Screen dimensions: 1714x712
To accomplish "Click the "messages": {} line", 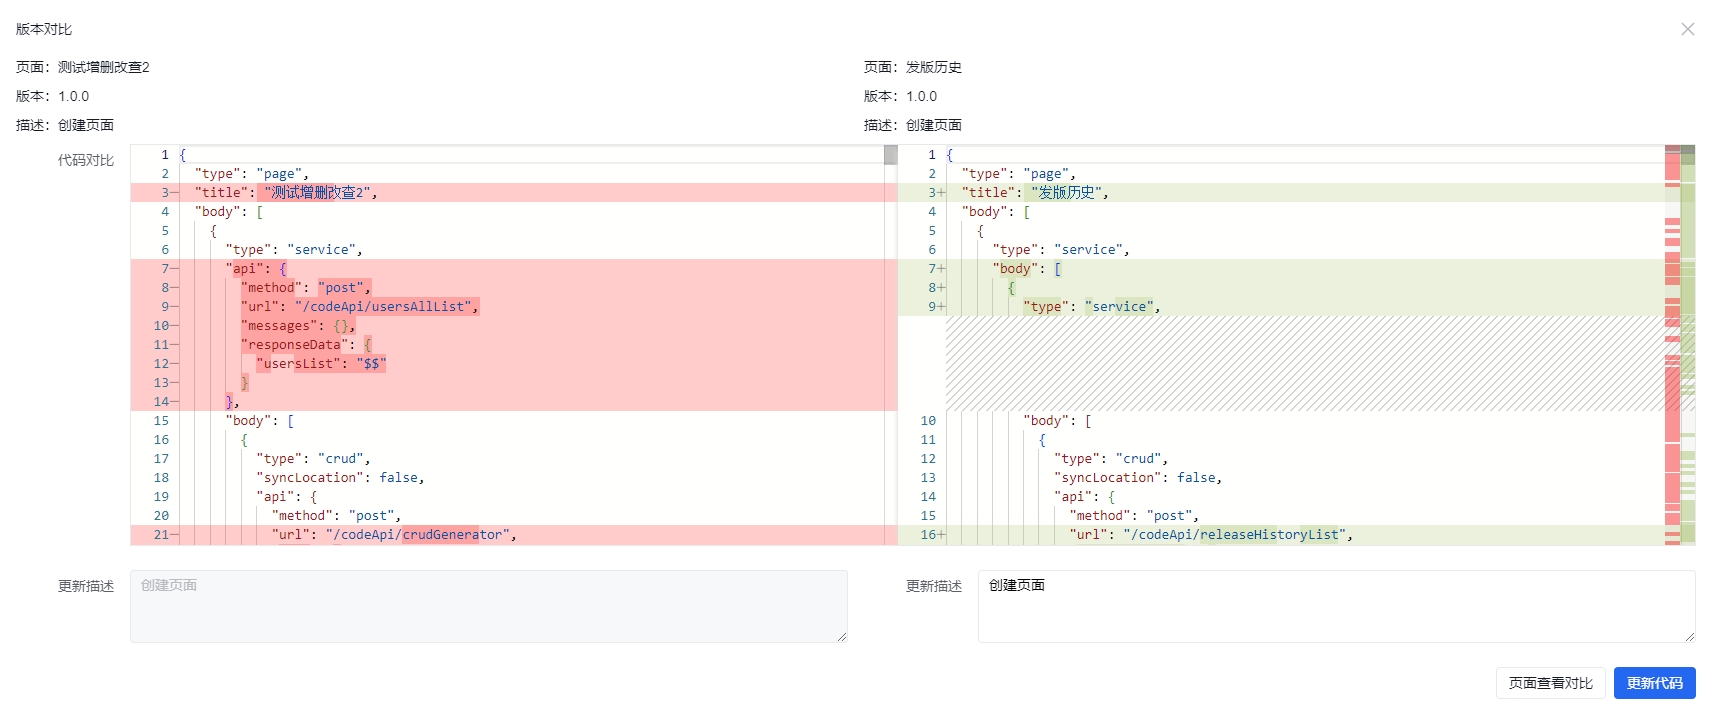I will 513,326.
